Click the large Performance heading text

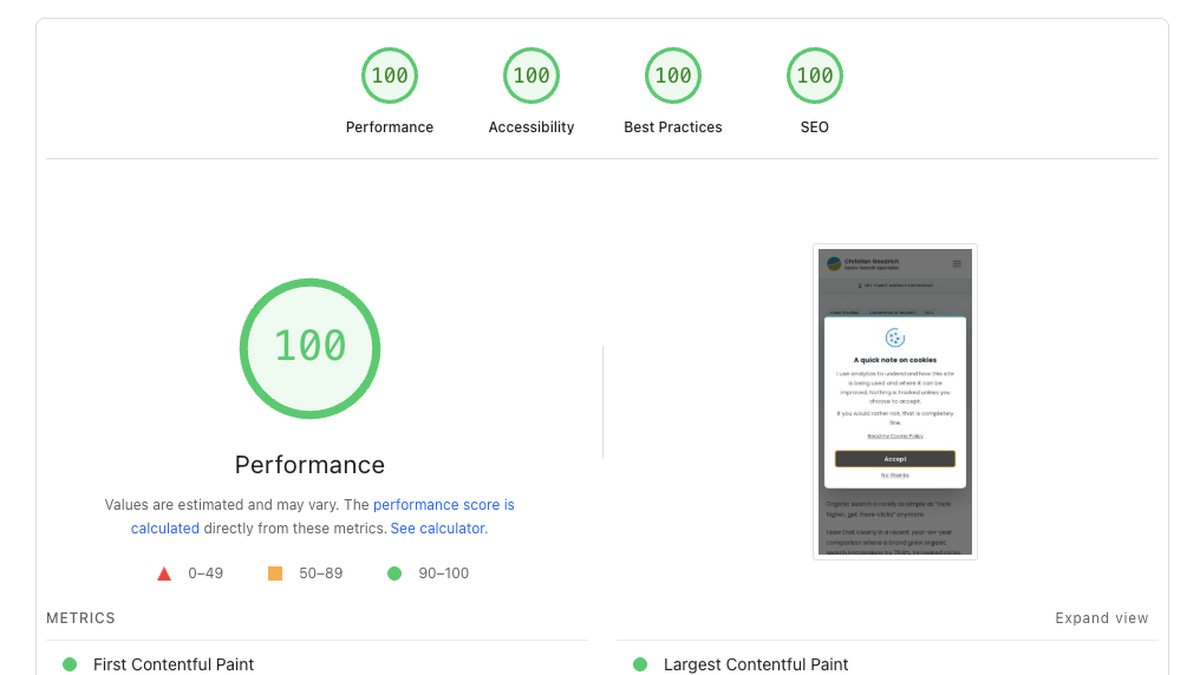[x=310, y=465]
